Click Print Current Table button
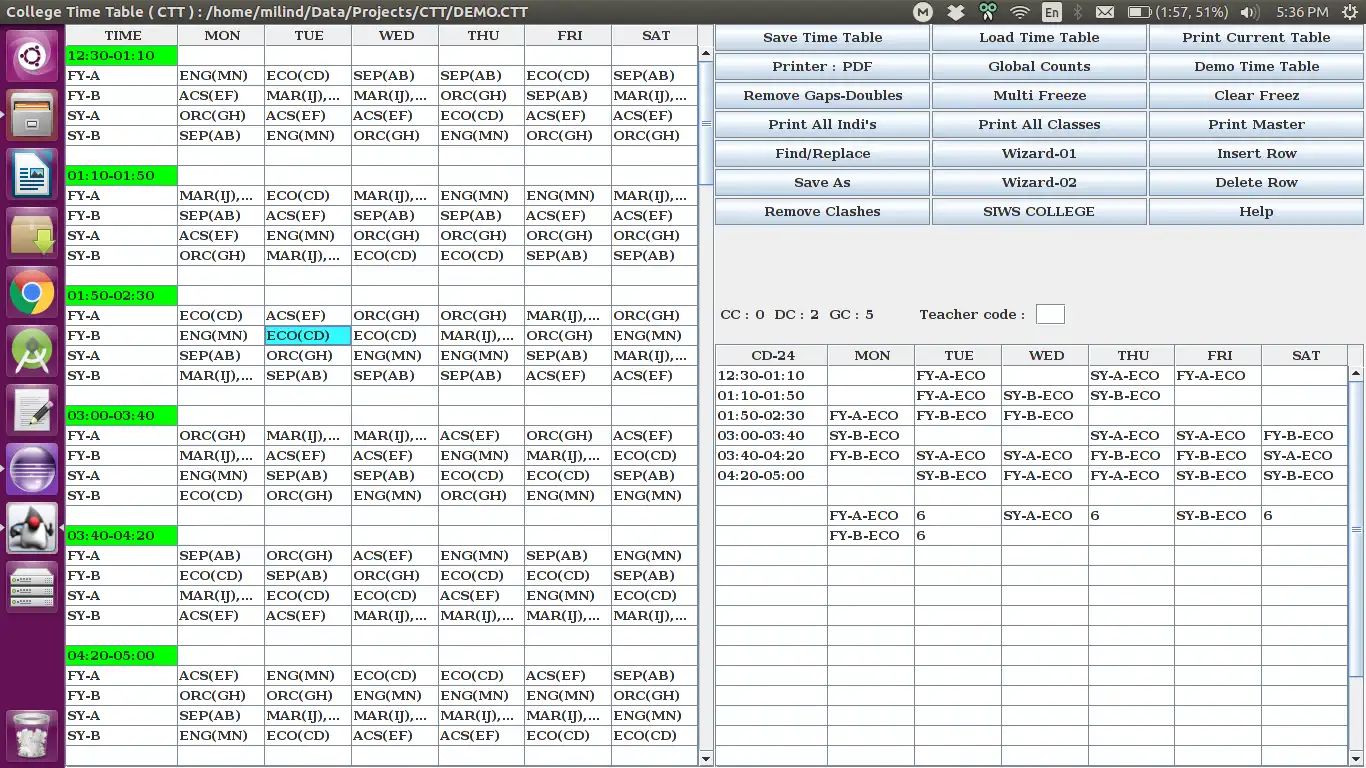 click(x=1256, y=37)
